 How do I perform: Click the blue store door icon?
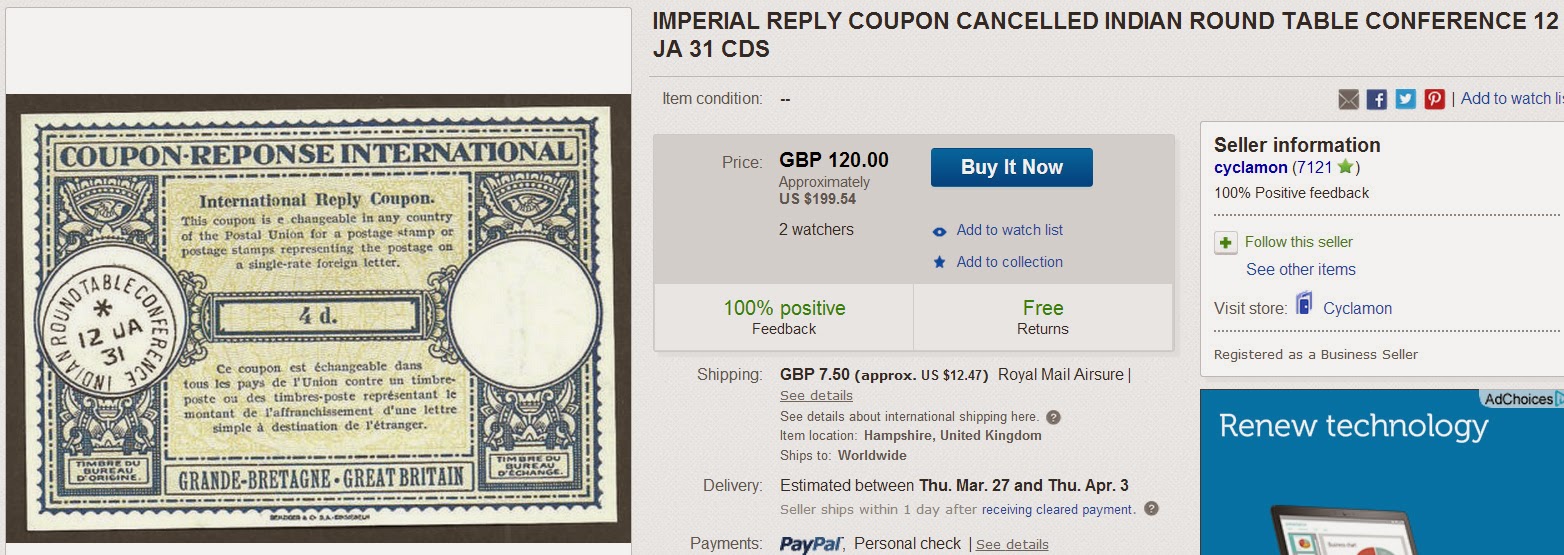click(x=1304, y=304)
